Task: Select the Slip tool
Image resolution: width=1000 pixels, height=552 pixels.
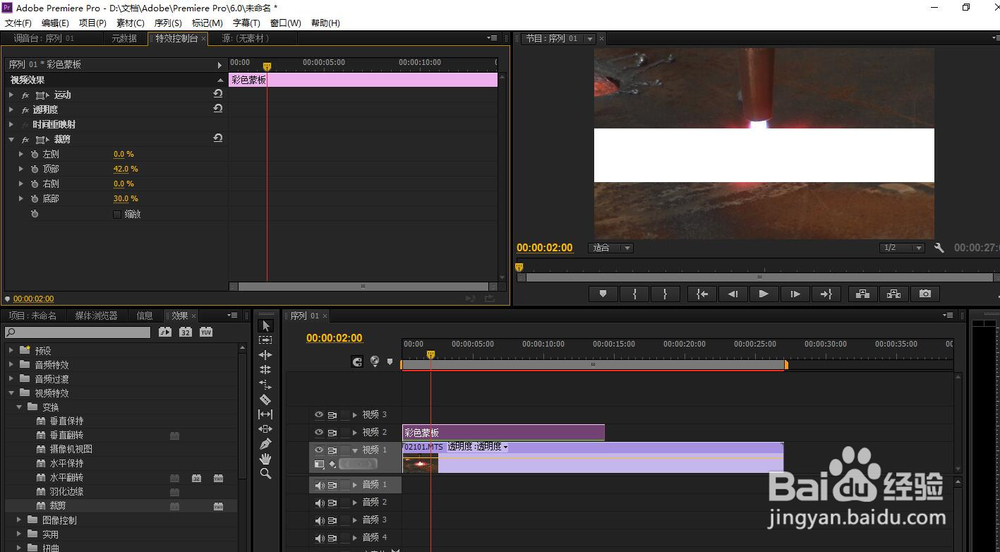Action: (266, 414)
